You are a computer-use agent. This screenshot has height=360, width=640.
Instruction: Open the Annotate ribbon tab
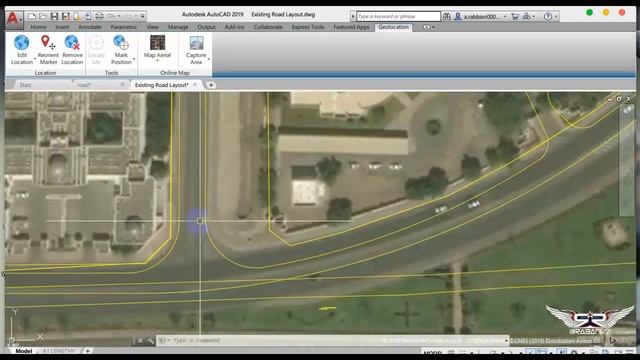point(90,27)
